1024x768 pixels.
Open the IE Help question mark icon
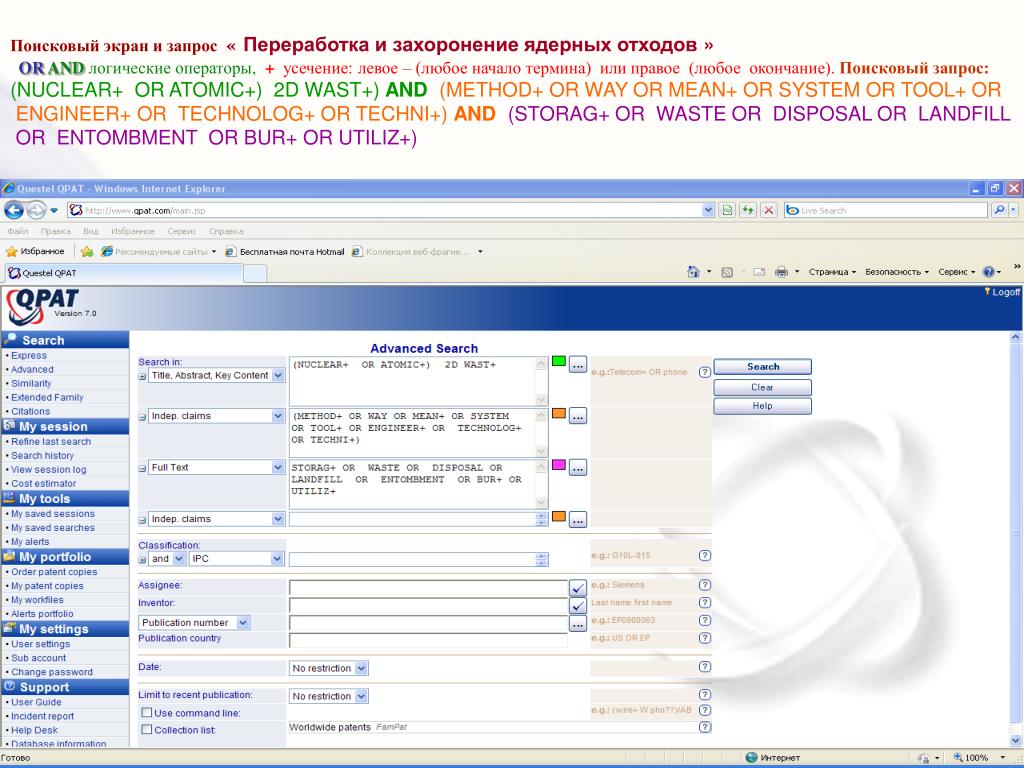click(x=989, y=272)
